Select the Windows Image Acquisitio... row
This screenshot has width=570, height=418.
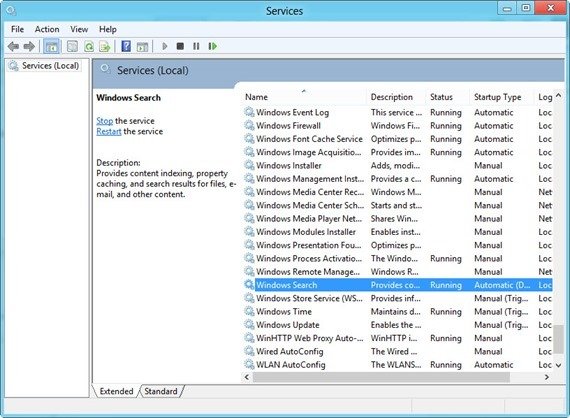[x=398, y=152]
